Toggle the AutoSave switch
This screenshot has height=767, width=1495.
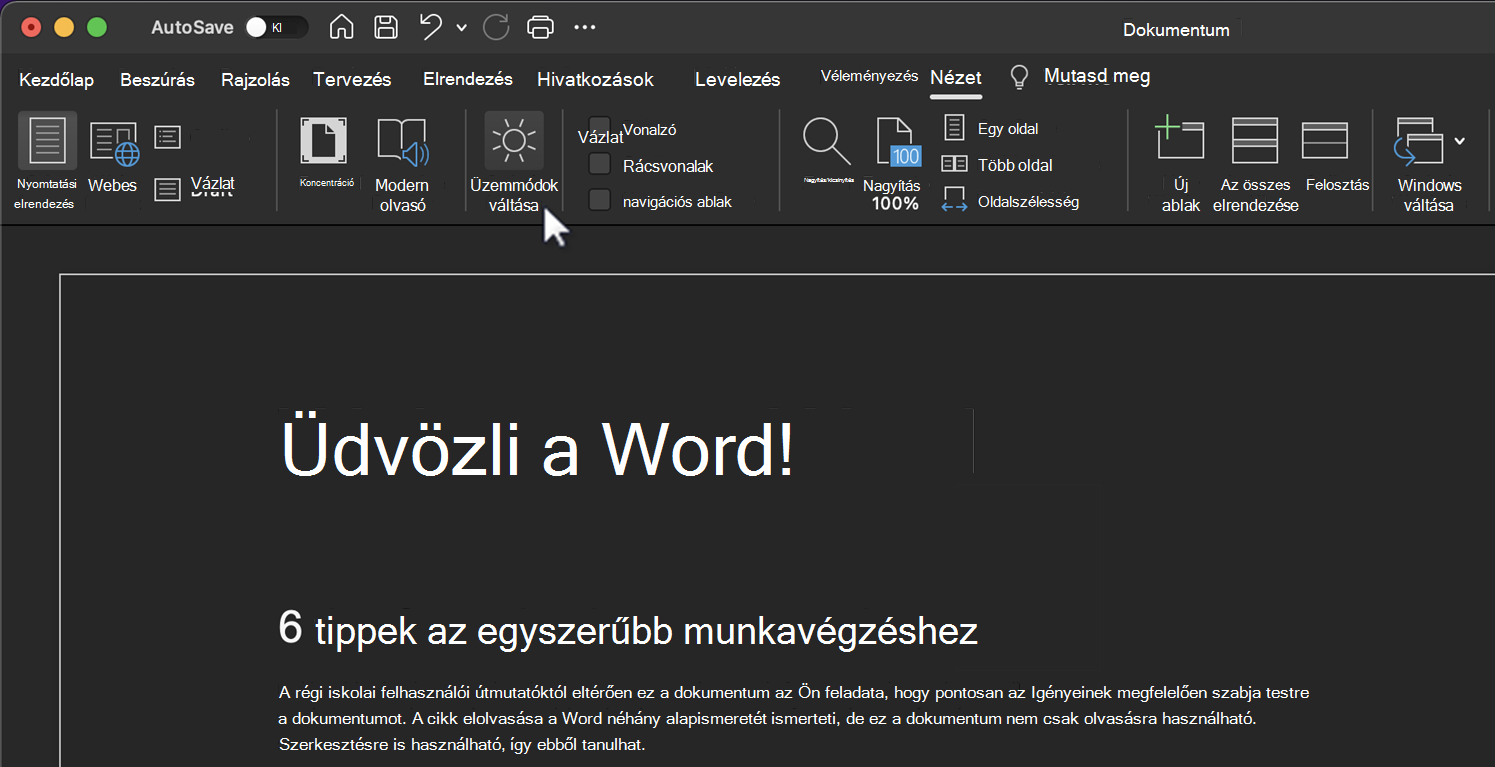[277, 27]
